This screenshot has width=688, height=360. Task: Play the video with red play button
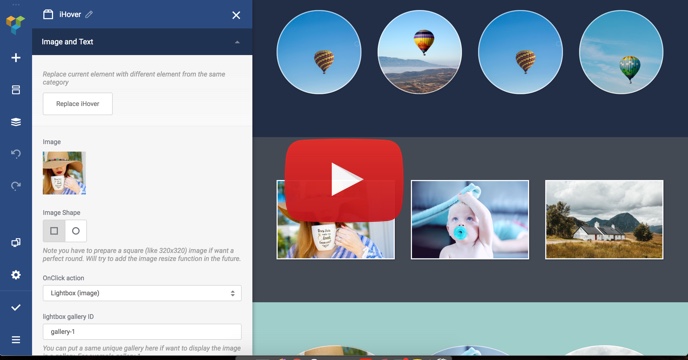(x=344, y=180)
